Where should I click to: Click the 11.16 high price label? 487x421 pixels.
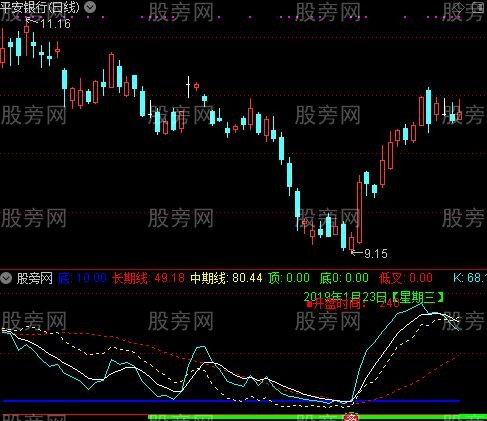tap(55, 24)
